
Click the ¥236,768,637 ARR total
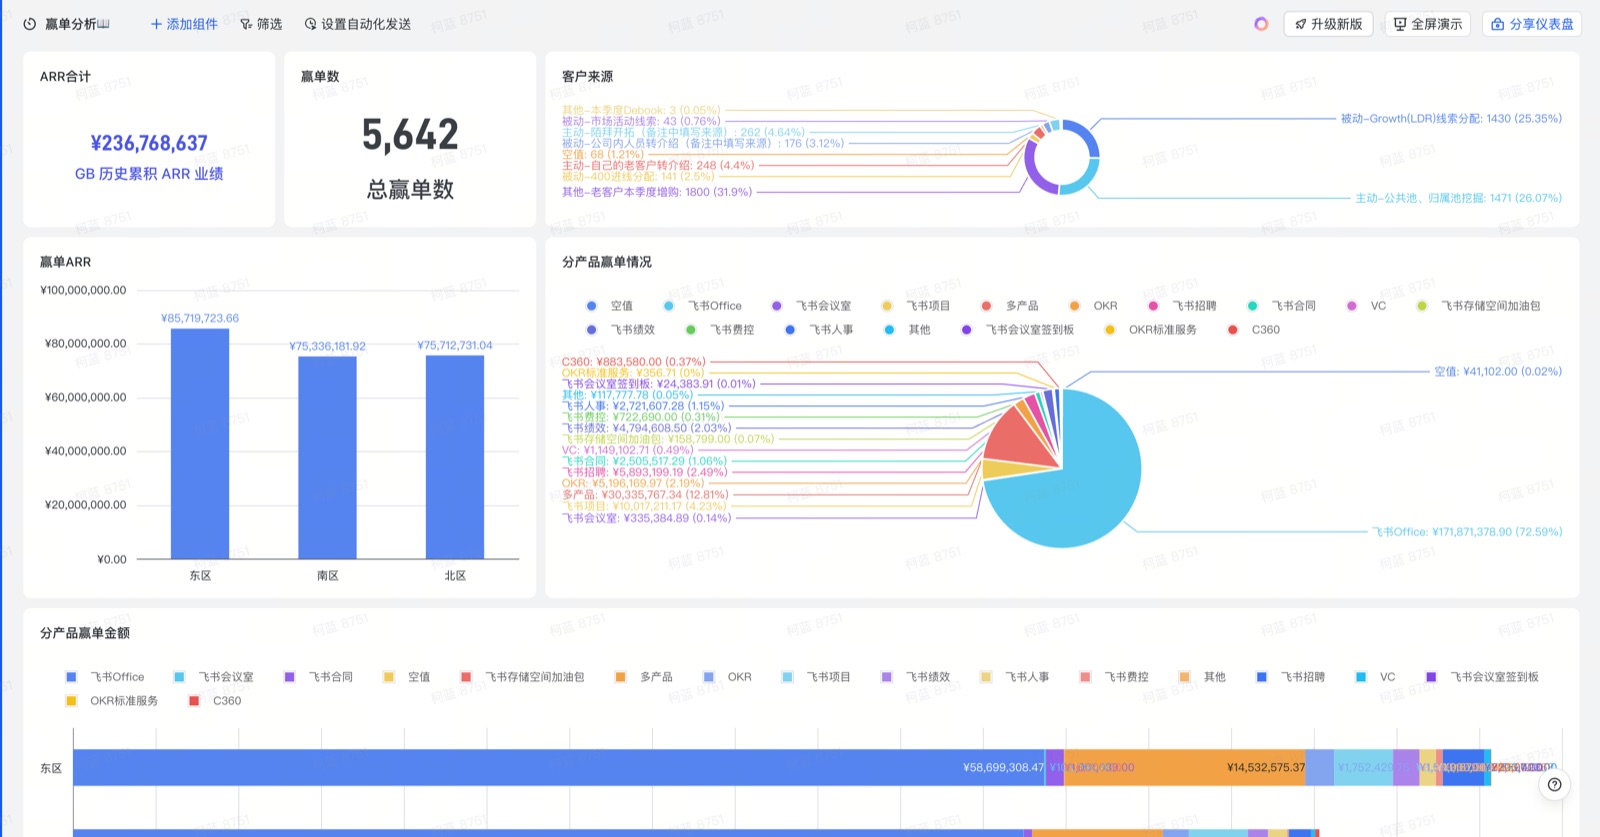tap(149, 143)
